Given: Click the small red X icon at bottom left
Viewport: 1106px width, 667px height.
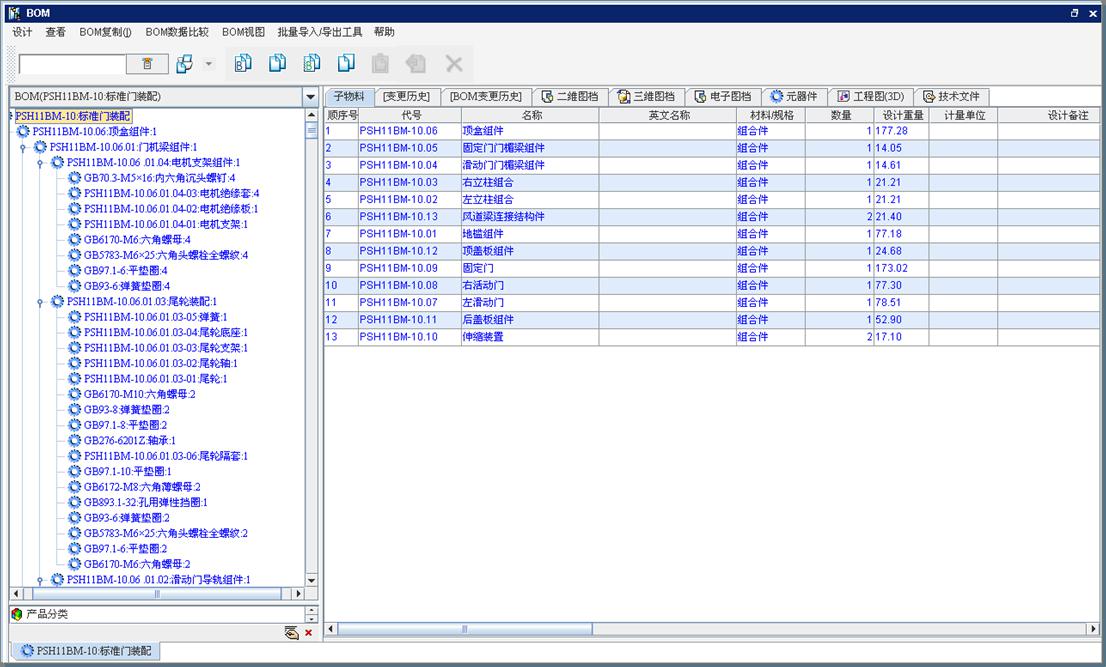Looking at the screenshot, I should click(308, 632).
